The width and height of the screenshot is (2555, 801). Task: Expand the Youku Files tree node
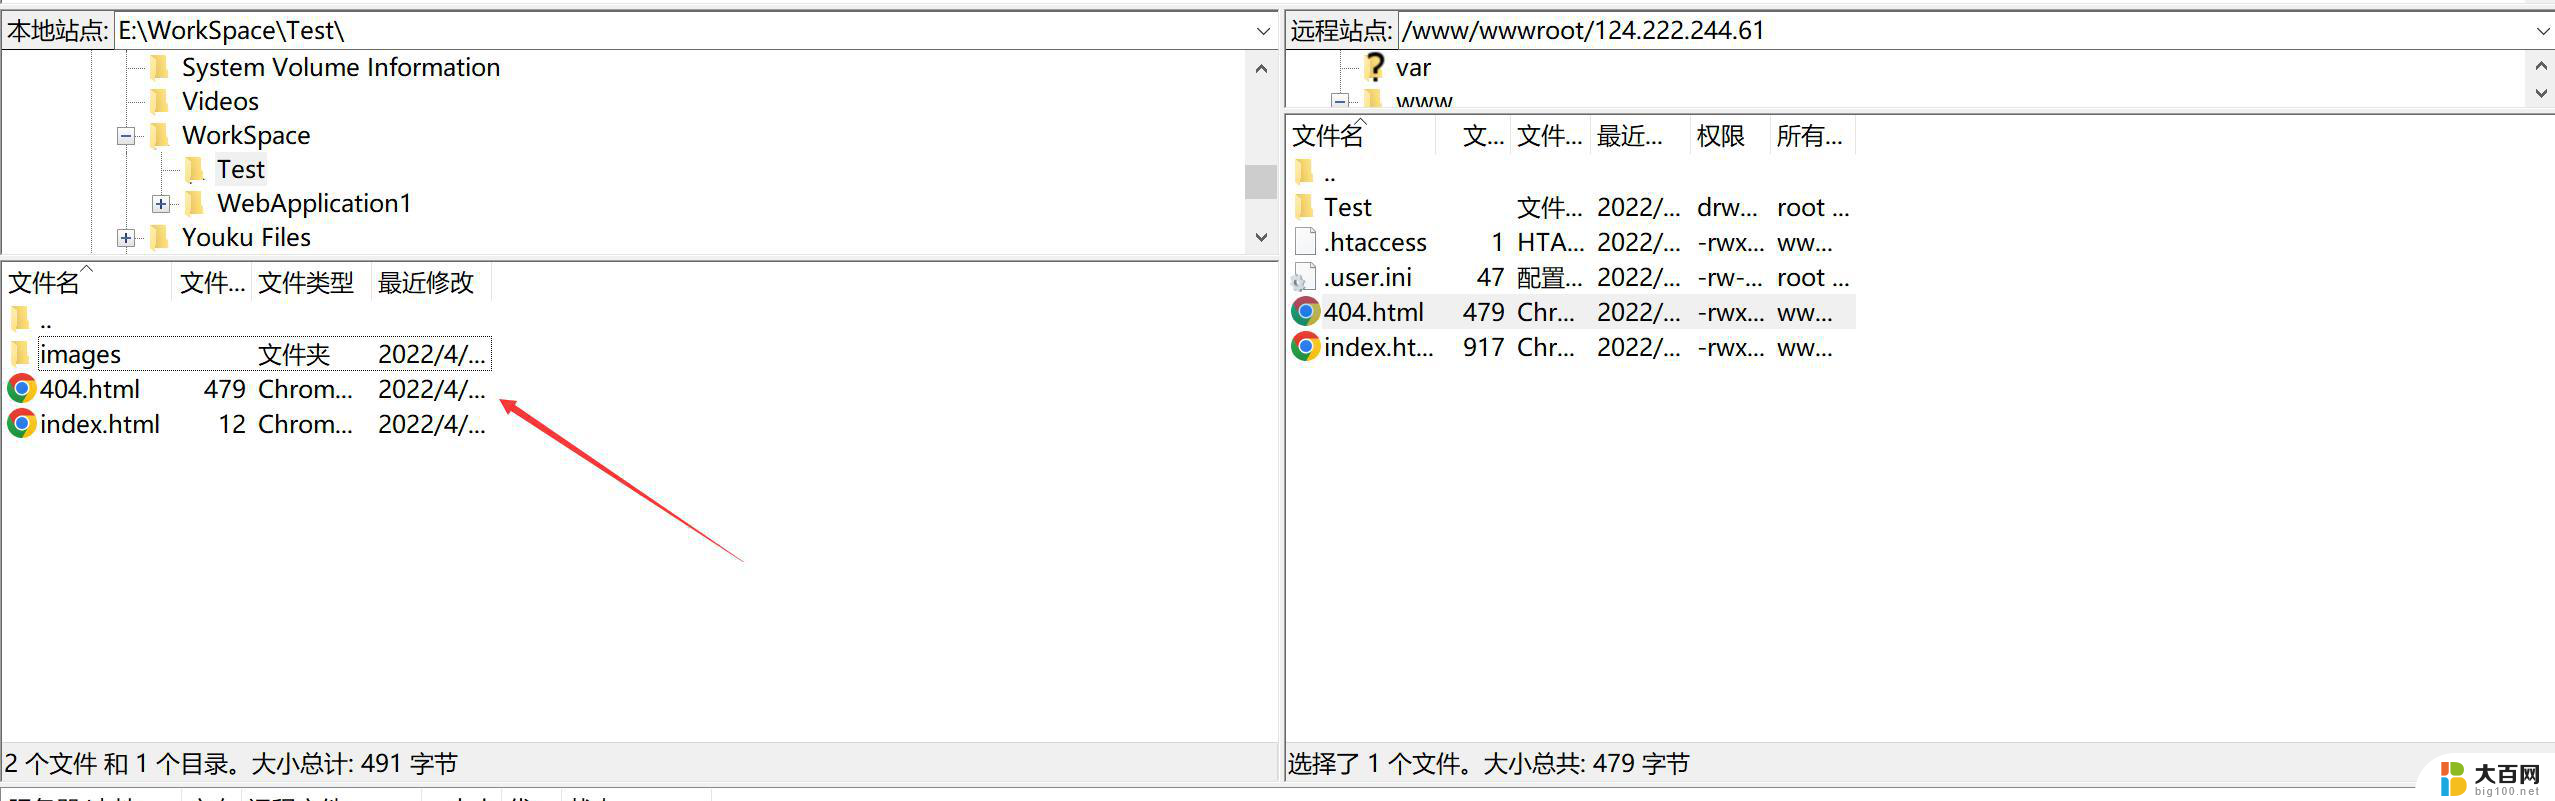[x=126, y=238]
